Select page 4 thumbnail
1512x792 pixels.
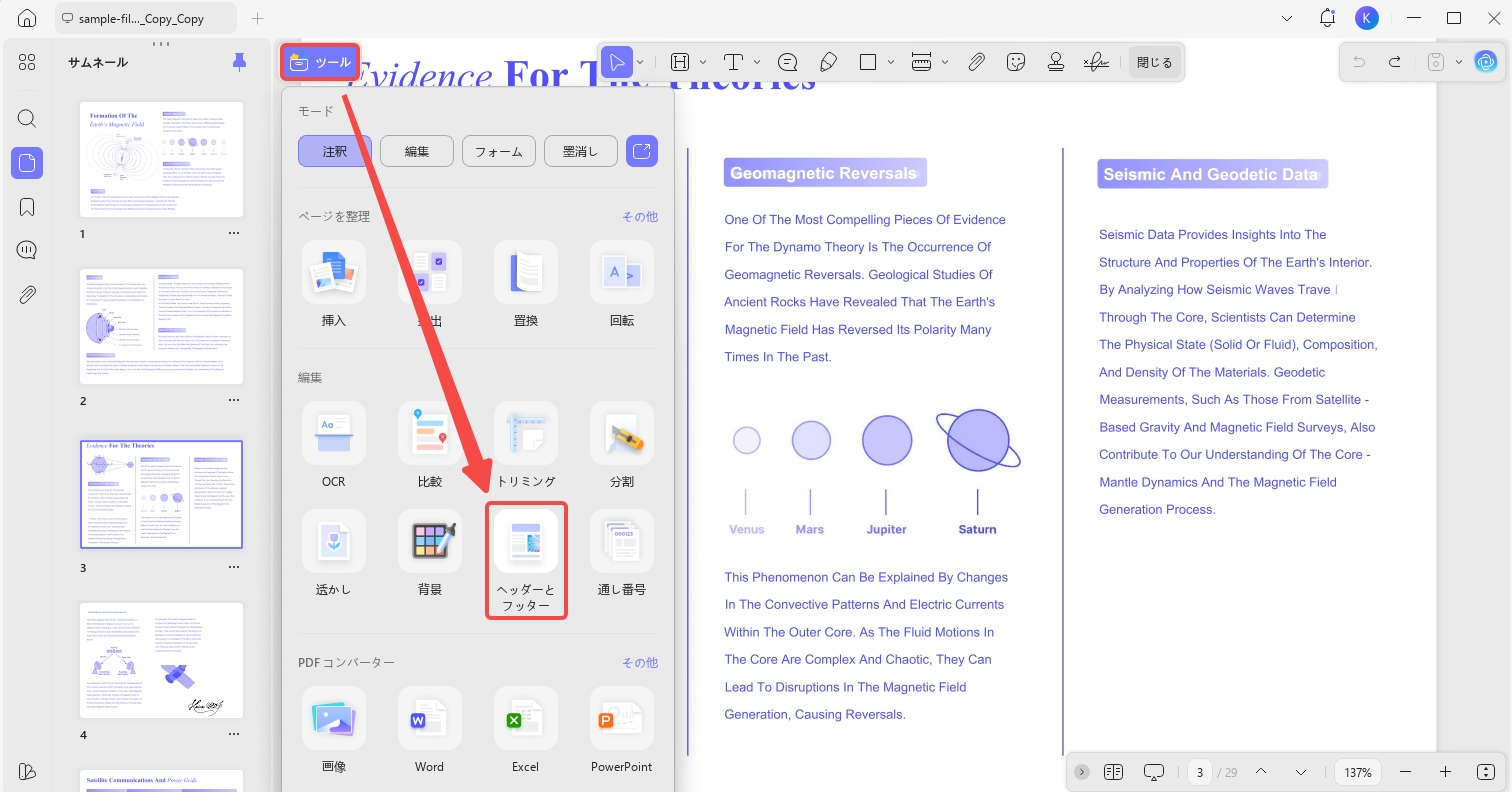[x=161, y=660]
